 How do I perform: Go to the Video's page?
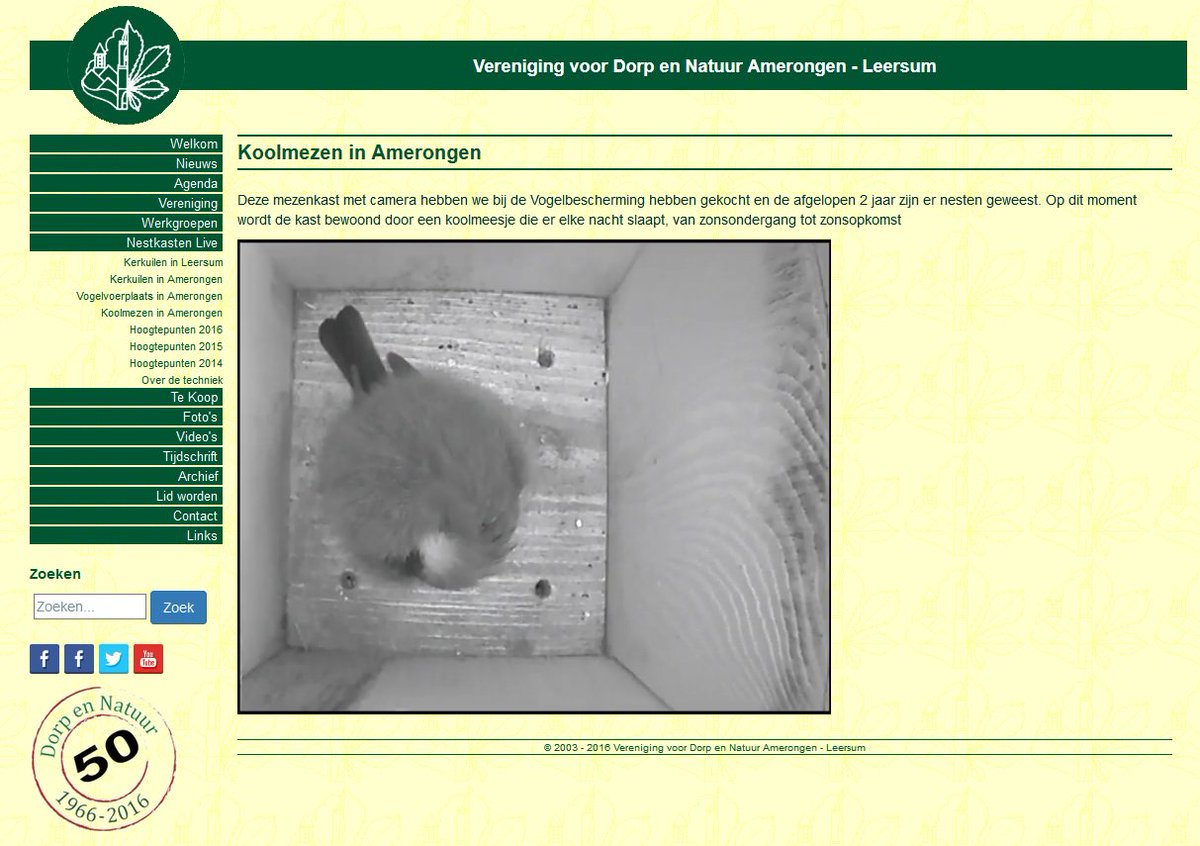pos(126,437)
